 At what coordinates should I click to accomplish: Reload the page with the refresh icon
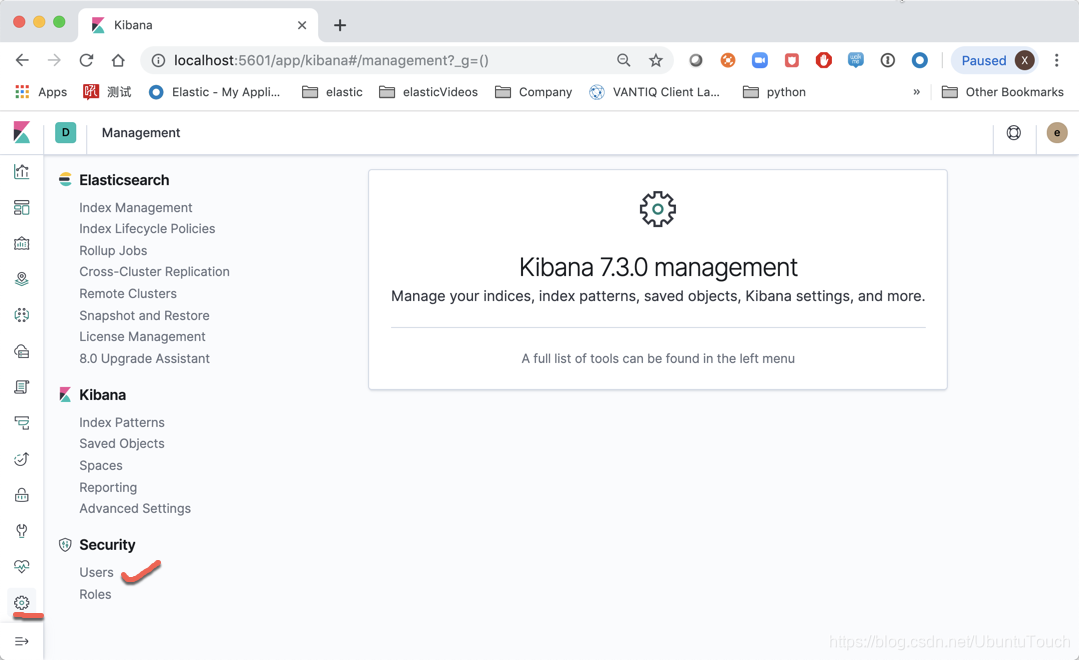click(86, 60)
